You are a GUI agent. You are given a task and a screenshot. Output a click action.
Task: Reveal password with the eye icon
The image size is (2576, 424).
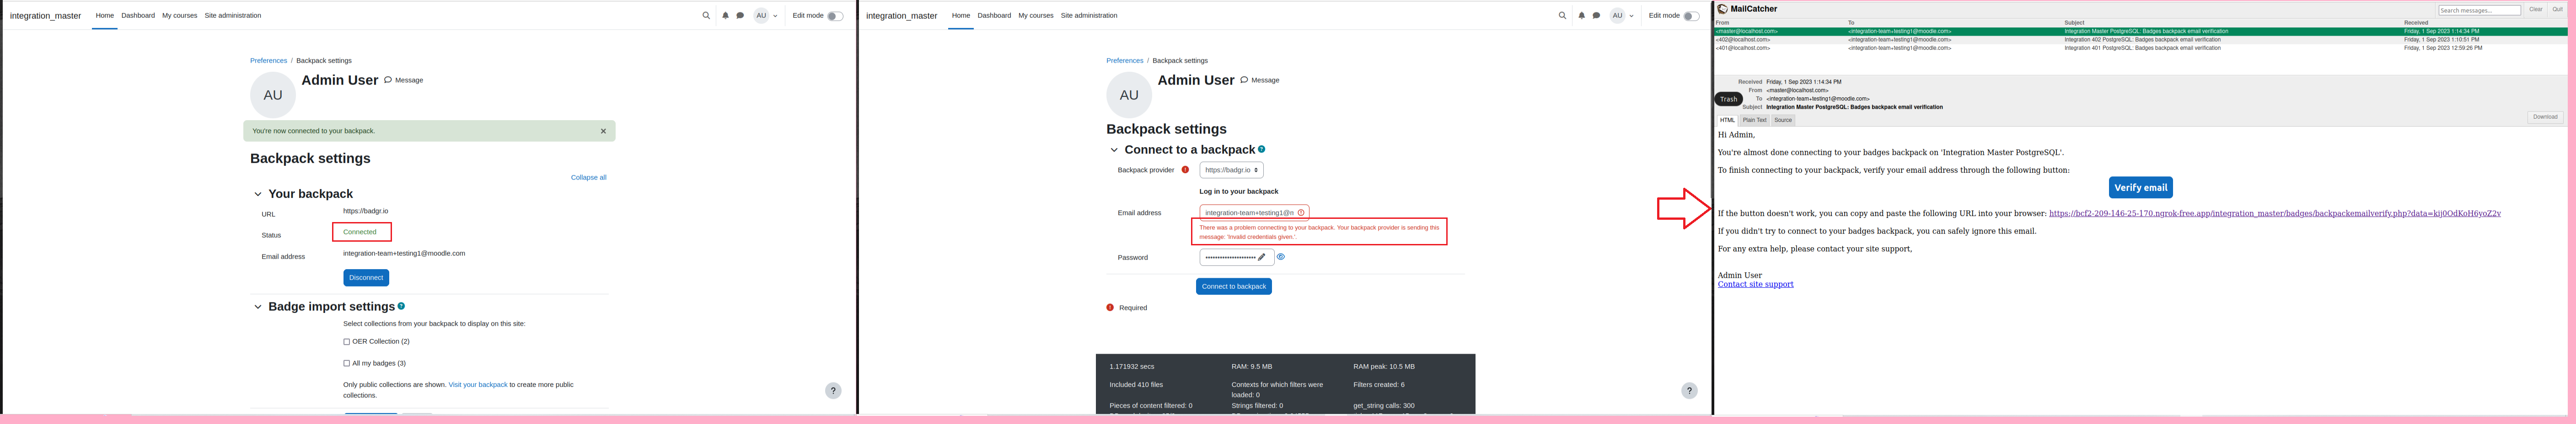point(1280,257)
